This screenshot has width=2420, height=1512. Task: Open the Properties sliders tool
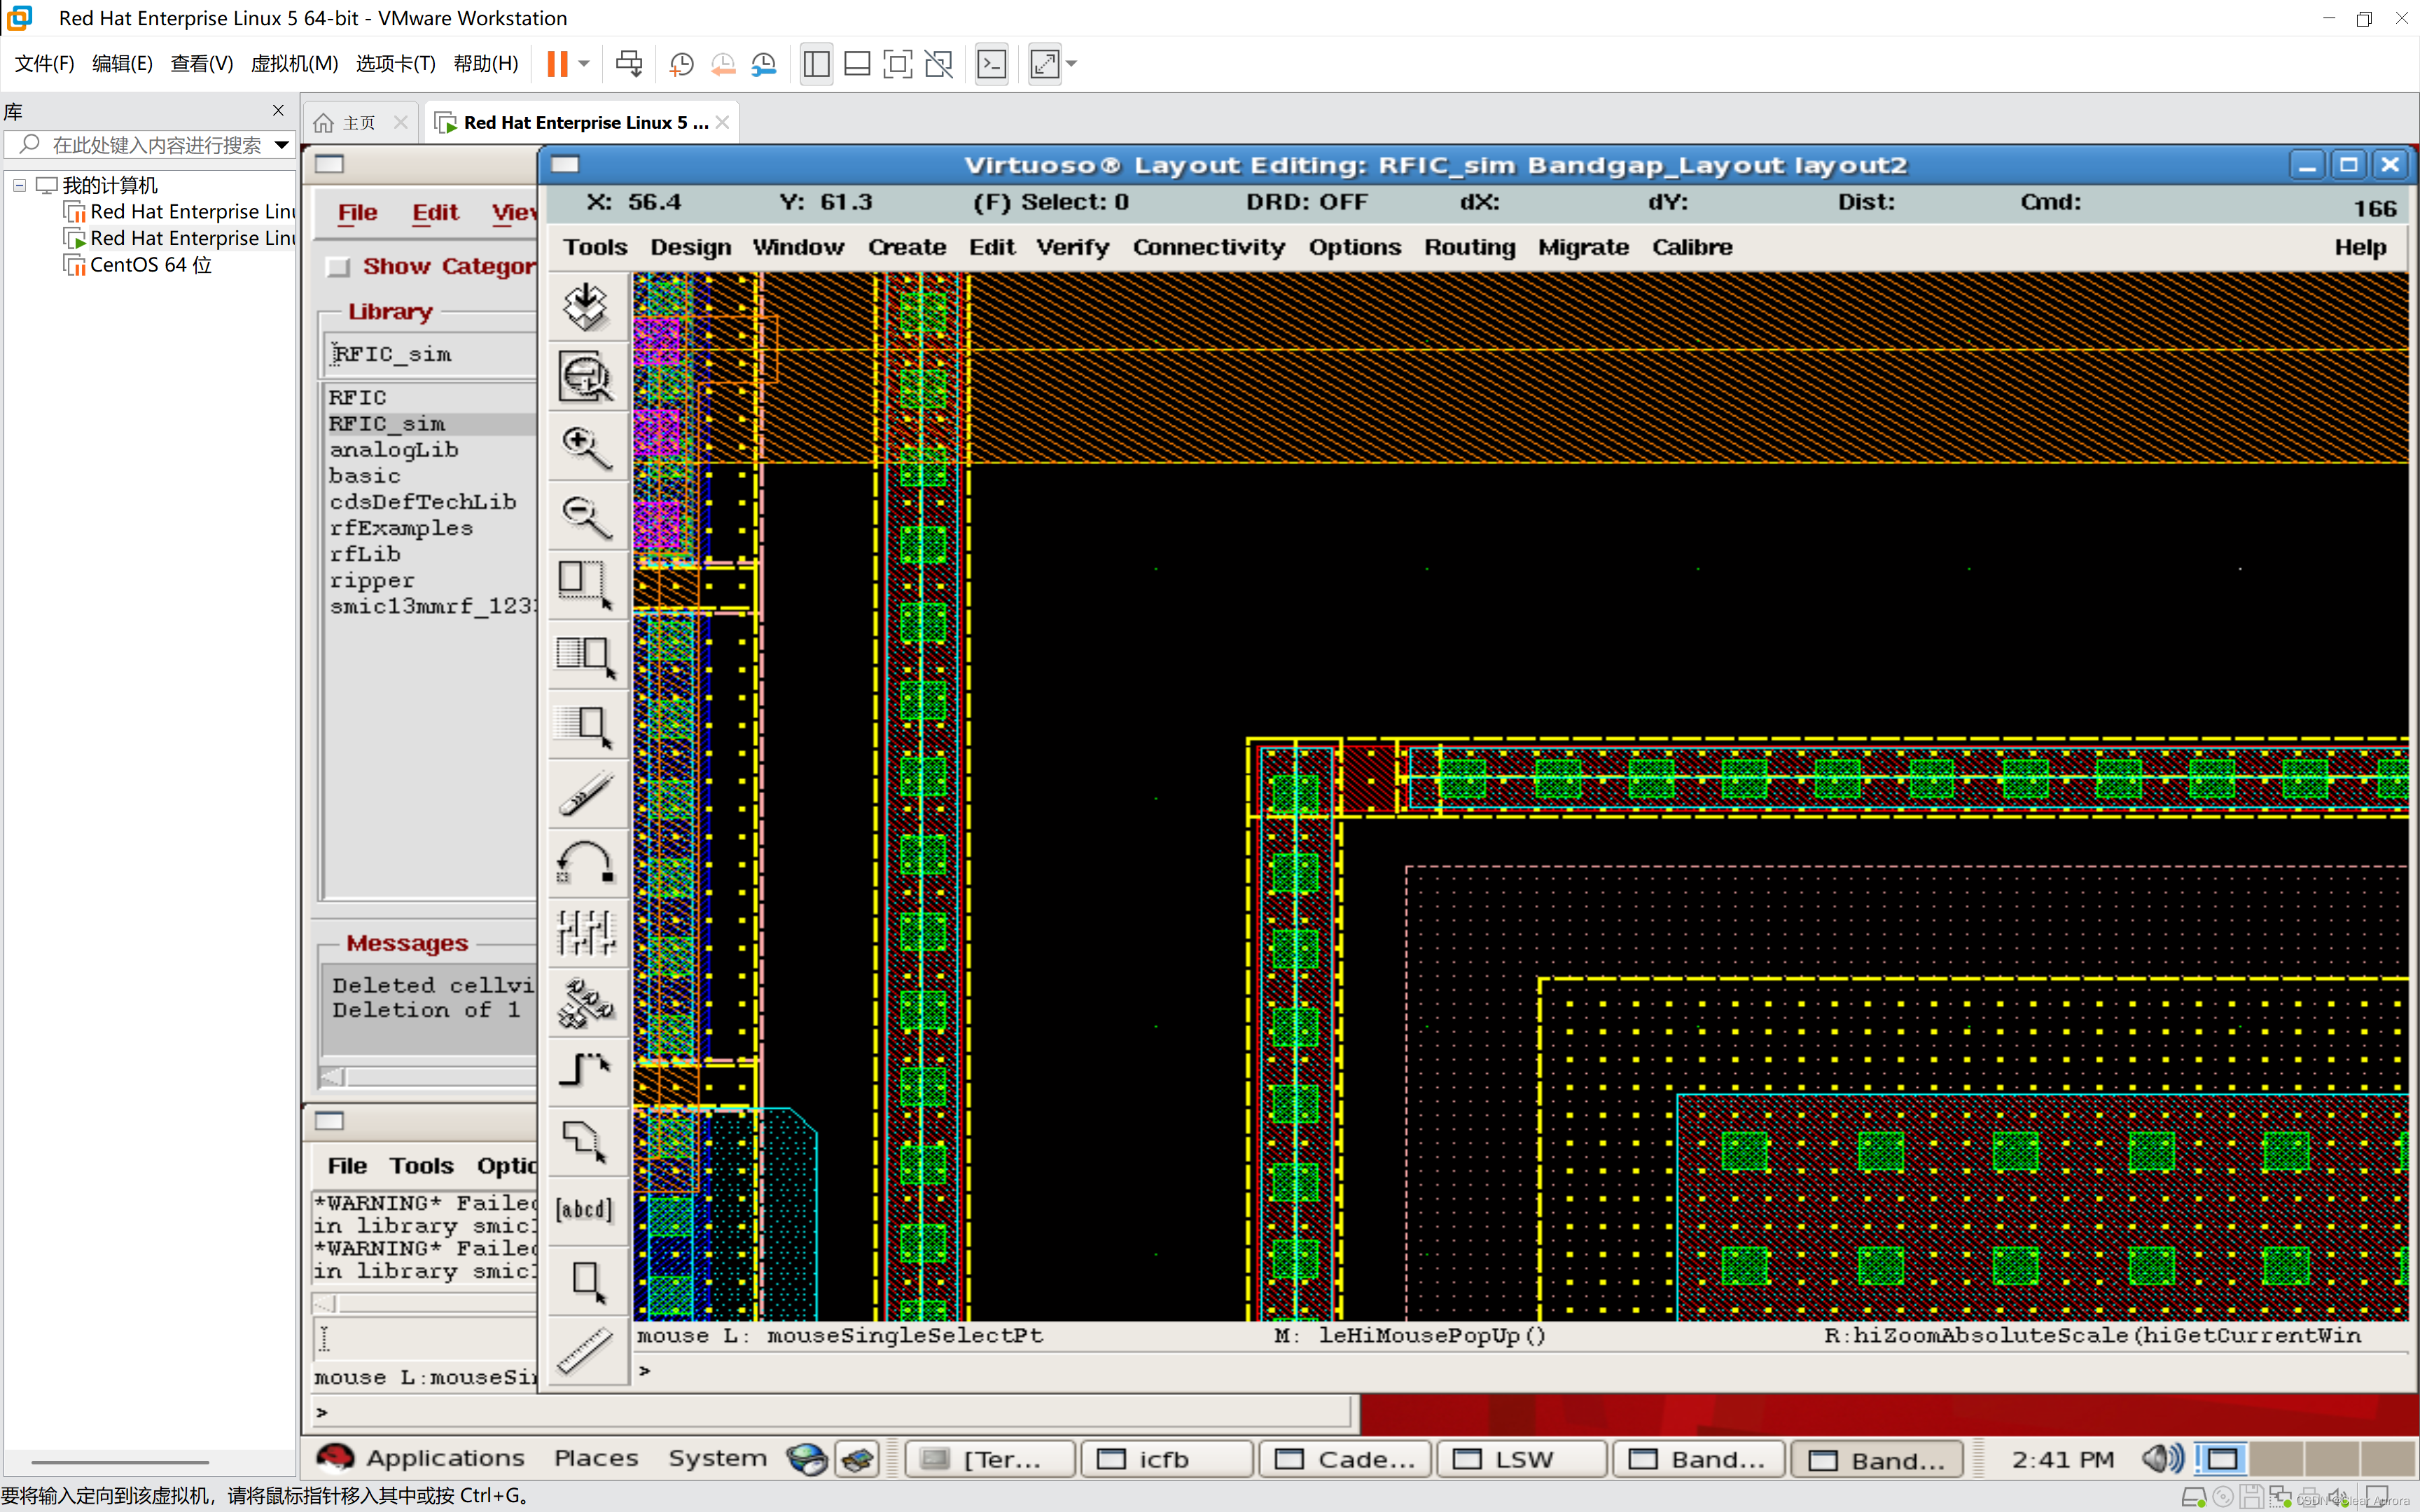point(586,932)
